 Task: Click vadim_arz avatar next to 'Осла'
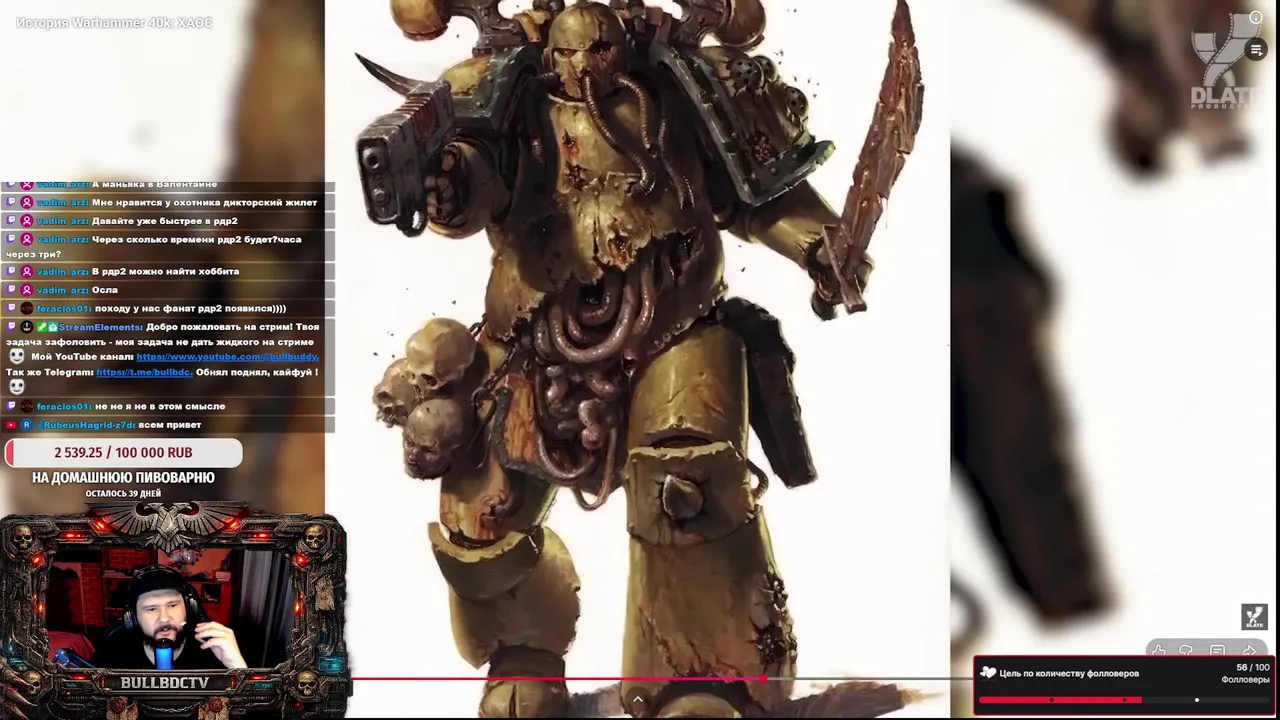[x=27, y=290]
